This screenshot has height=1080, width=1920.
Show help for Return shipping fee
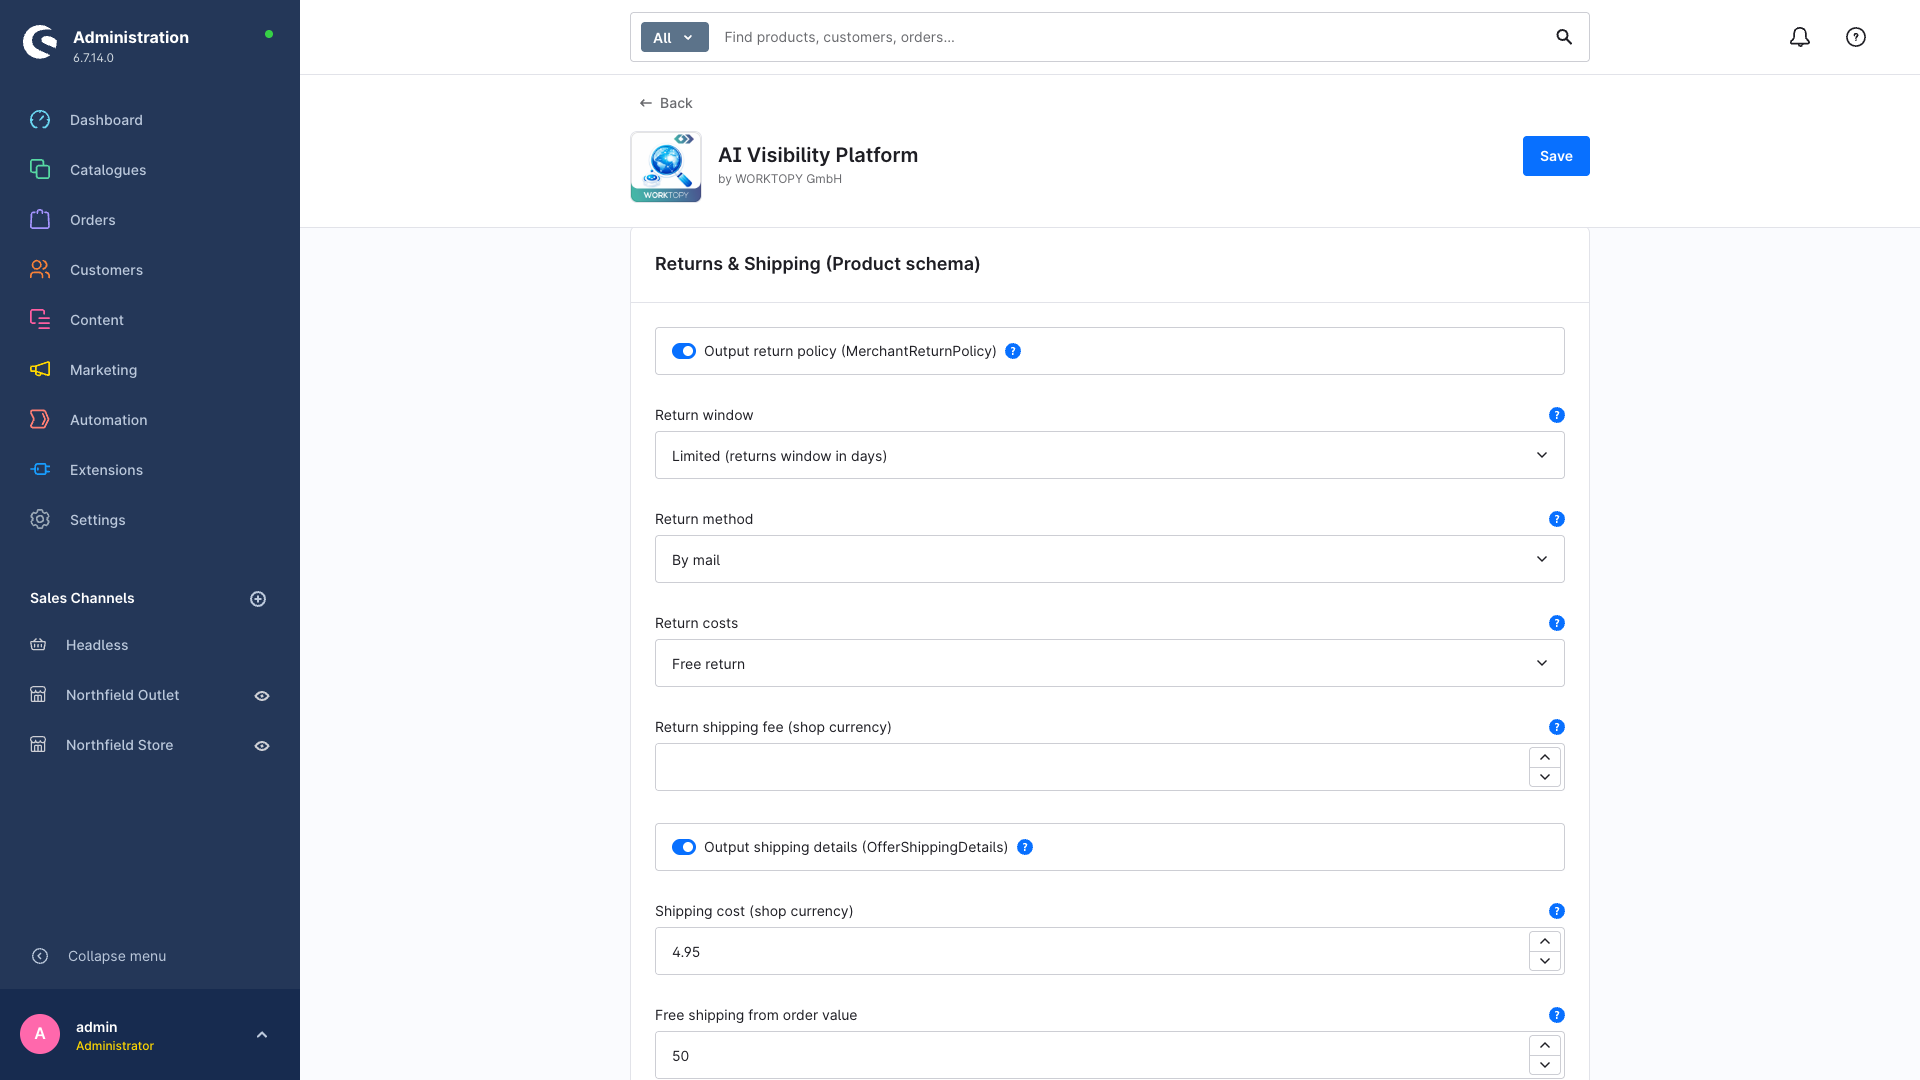1556,727
